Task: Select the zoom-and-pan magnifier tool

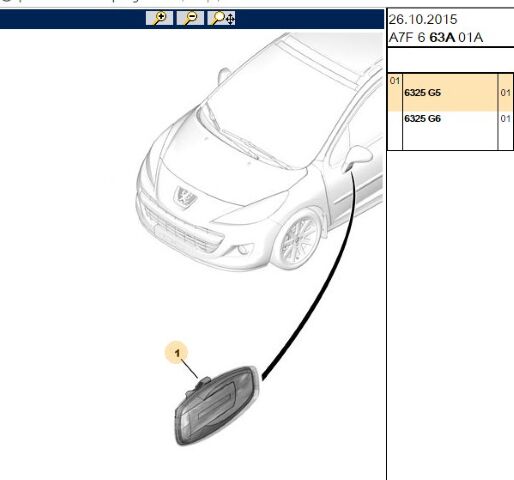Action: tap(221, 18)
